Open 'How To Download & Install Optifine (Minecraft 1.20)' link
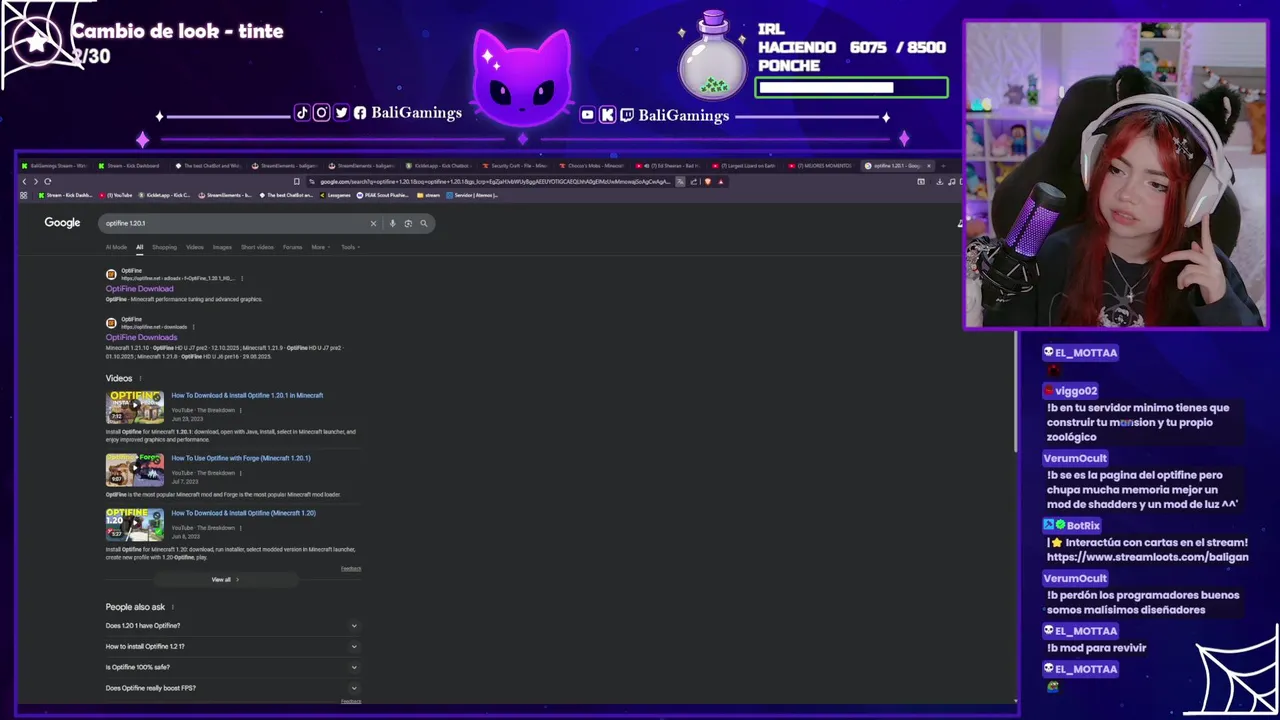1280x720 pixels. pos(243,513)
